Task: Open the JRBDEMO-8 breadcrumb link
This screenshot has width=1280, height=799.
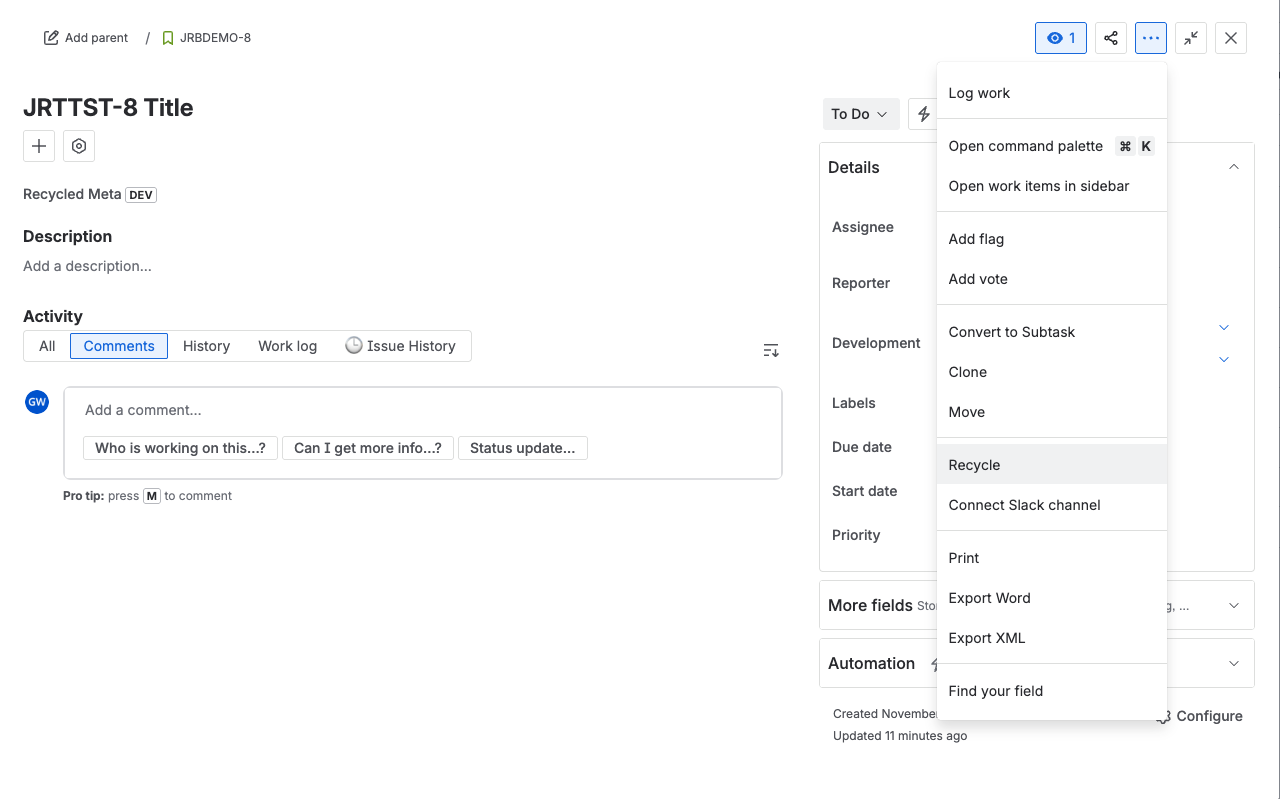Action: point(215,38)
